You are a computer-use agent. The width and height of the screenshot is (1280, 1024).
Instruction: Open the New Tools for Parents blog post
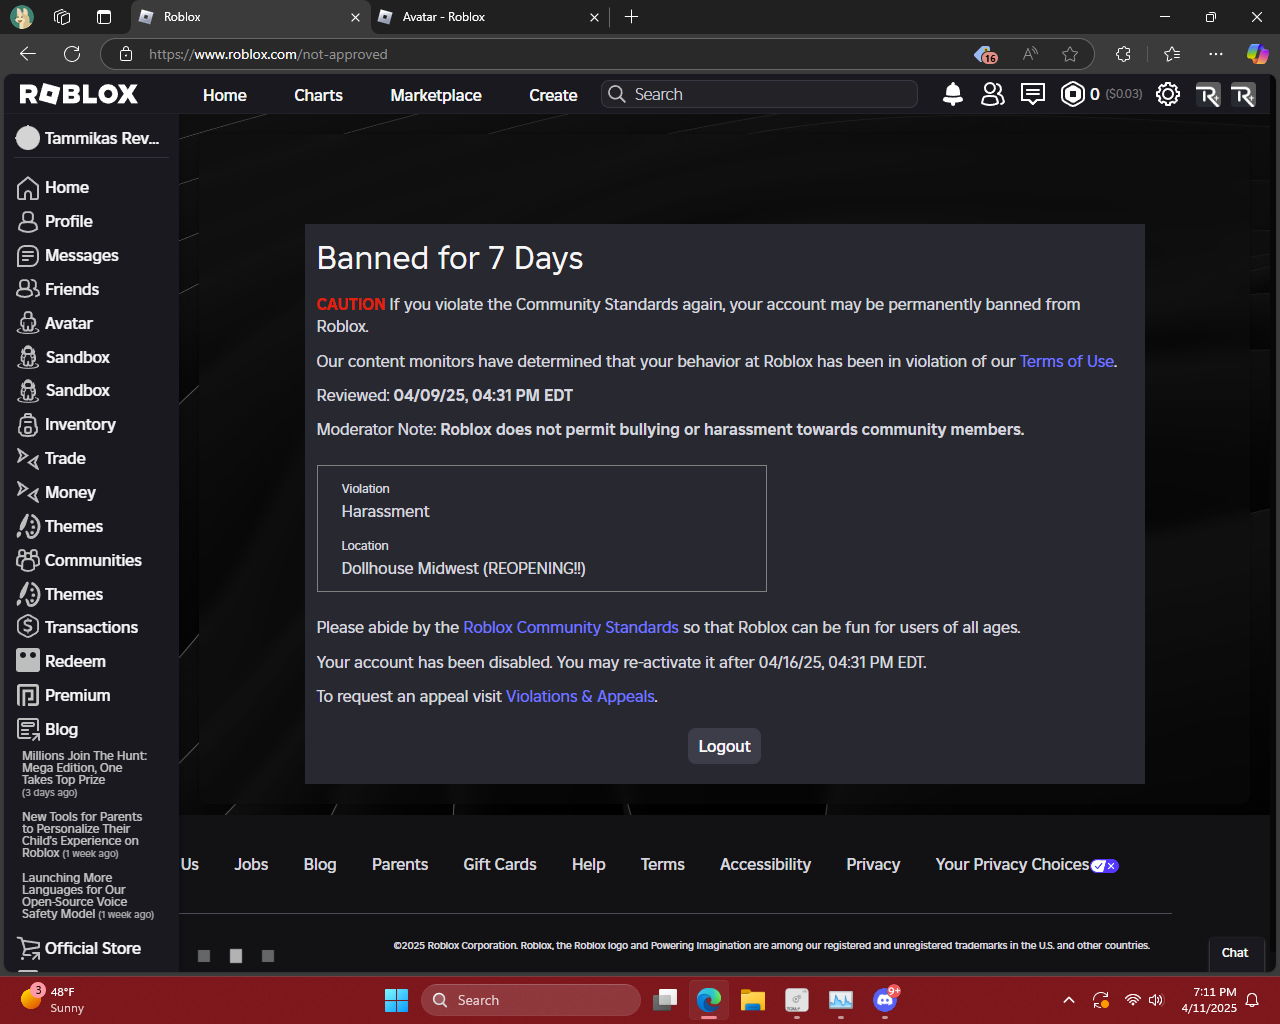pyautogui.click(x=82, y=836)
